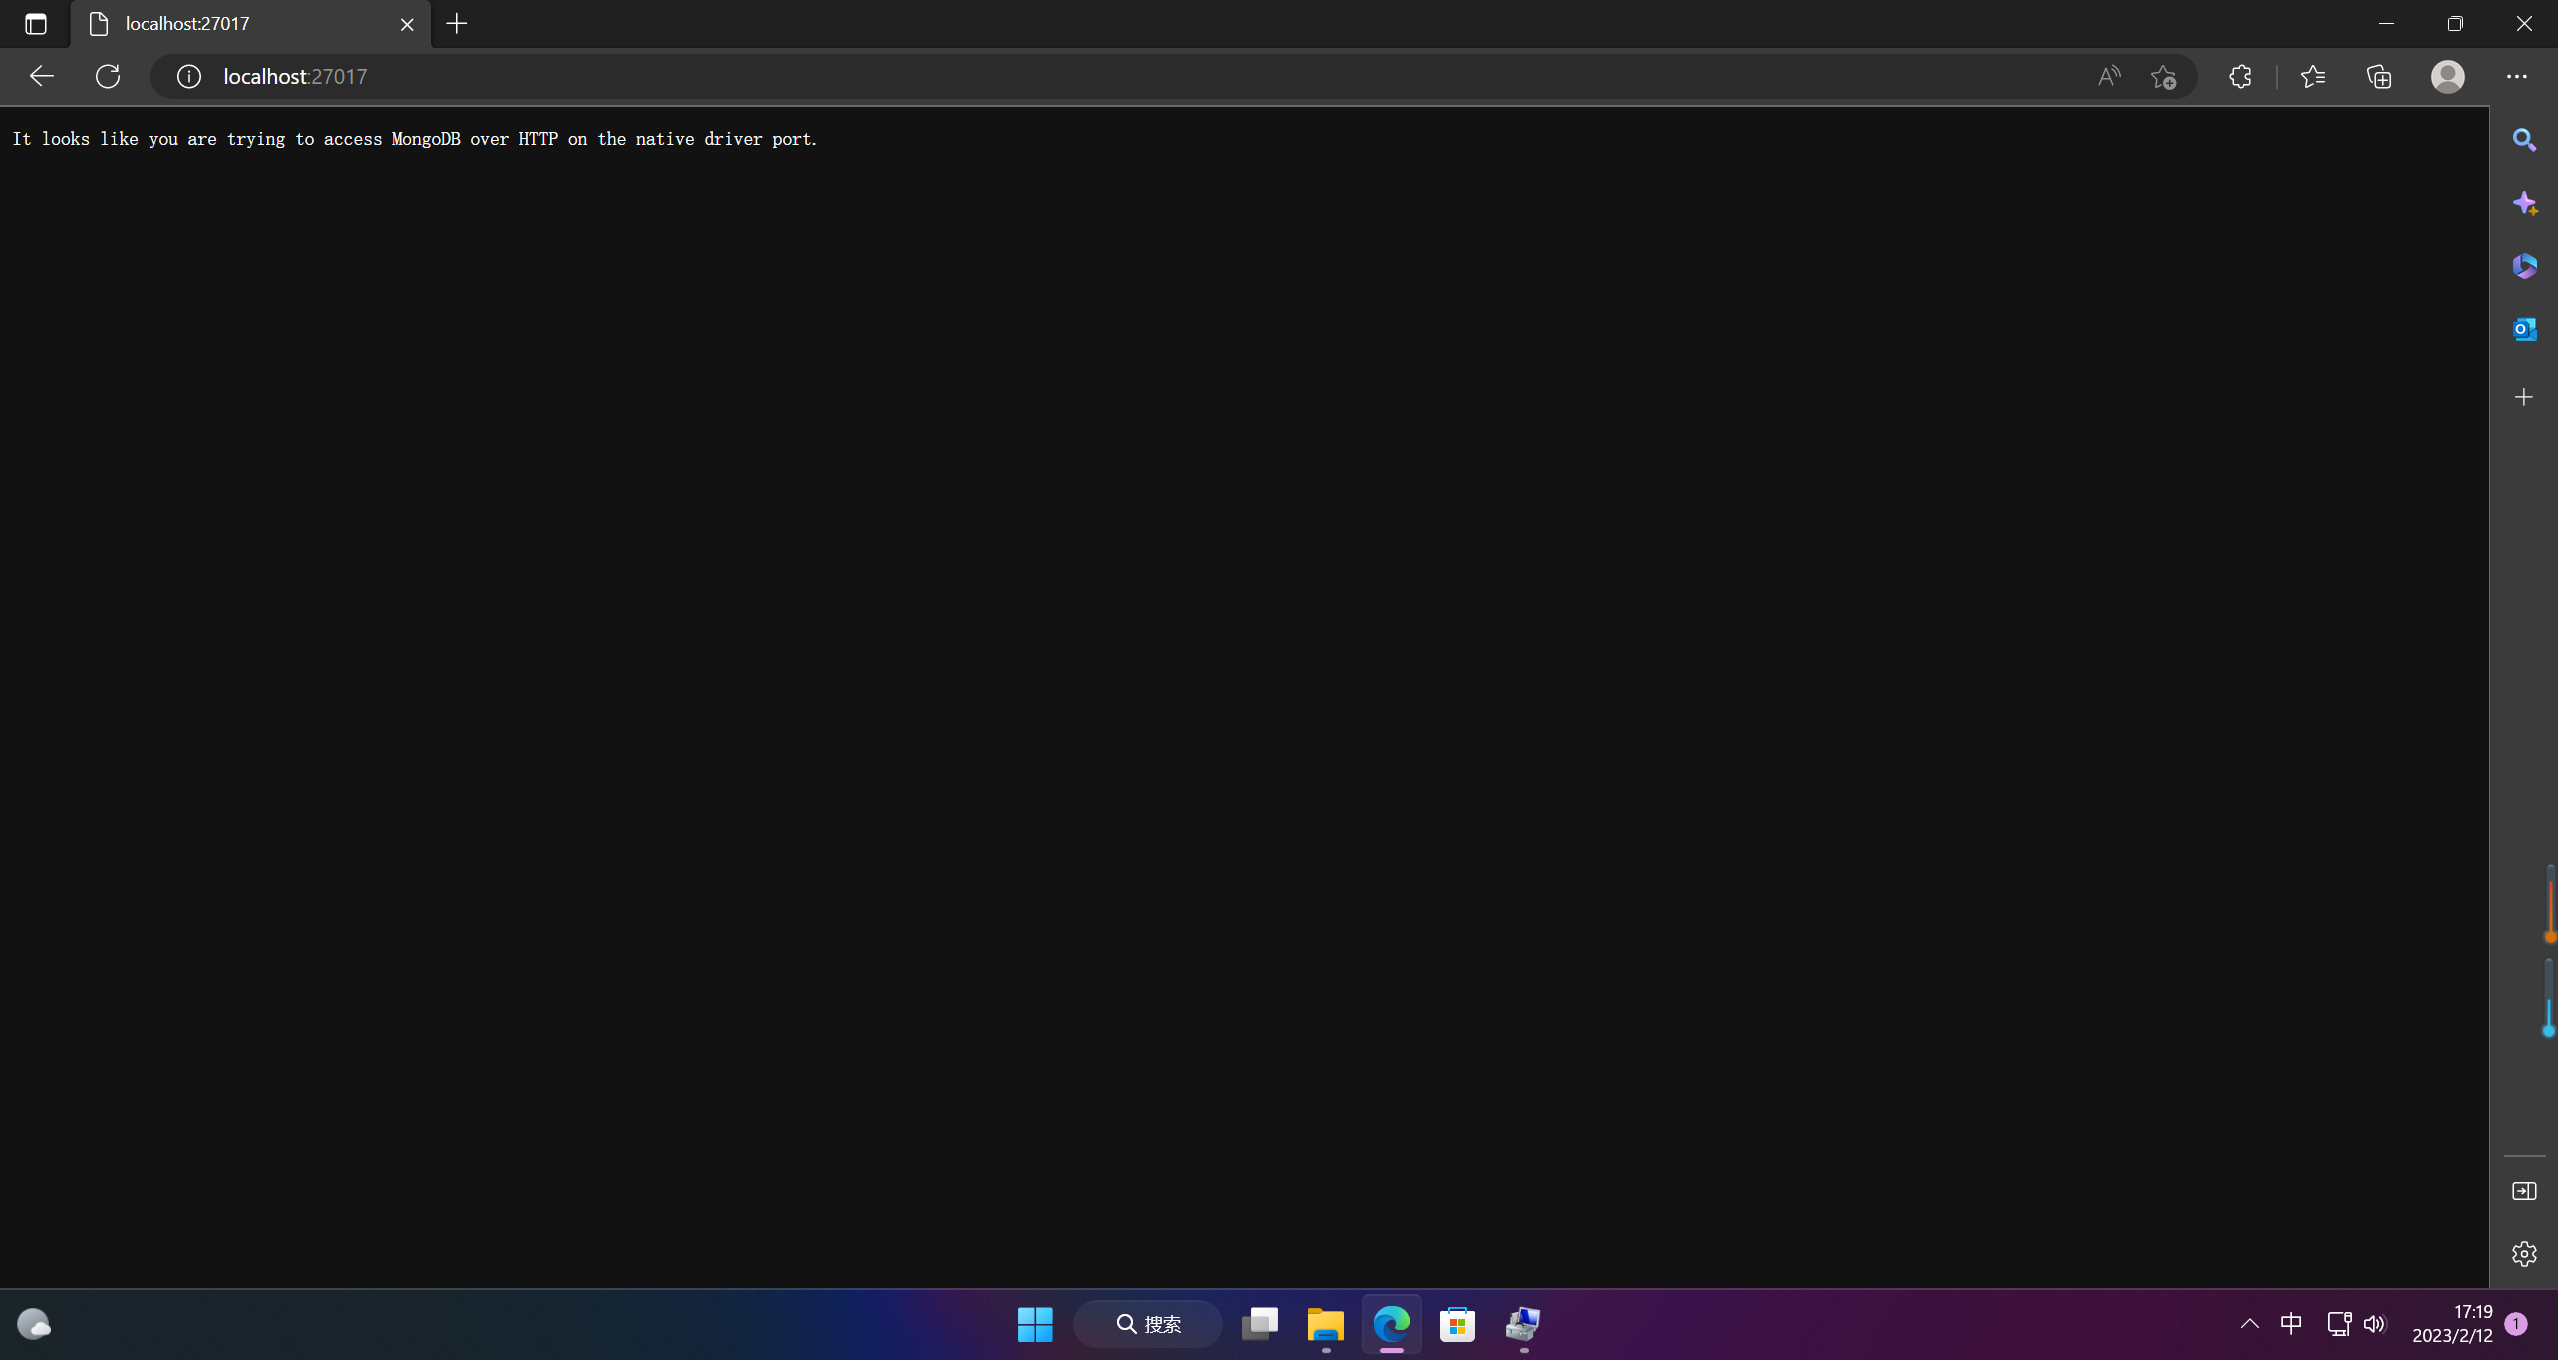Open a new tab
2558x1360 pixels.
pos(457,24)
